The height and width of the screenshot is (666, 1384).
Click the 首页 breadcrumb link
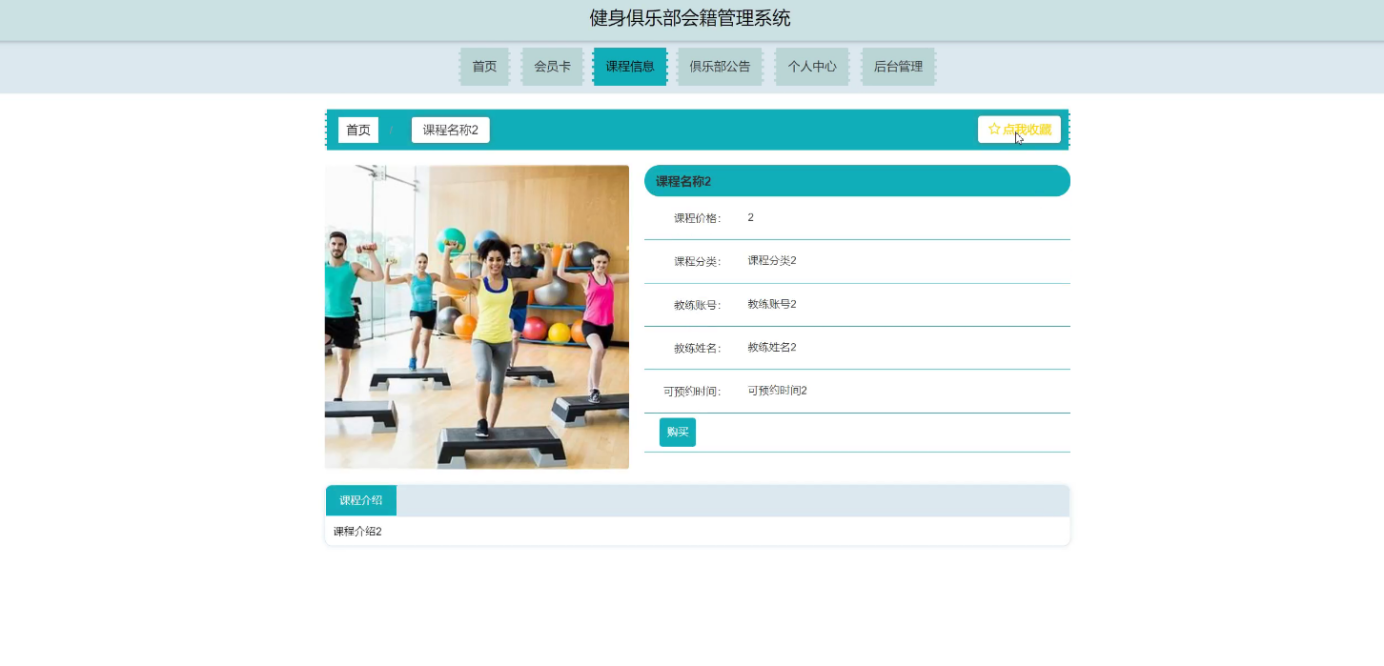(x=358, y=130)
